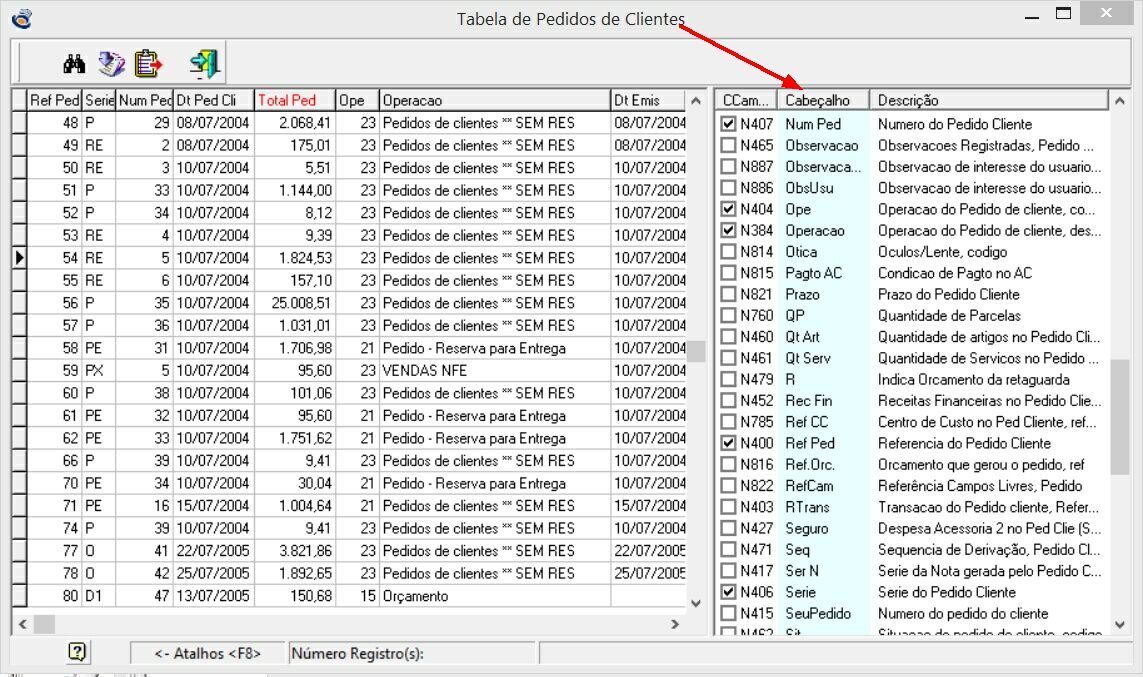Click the exit door toolbar icon

205,64
